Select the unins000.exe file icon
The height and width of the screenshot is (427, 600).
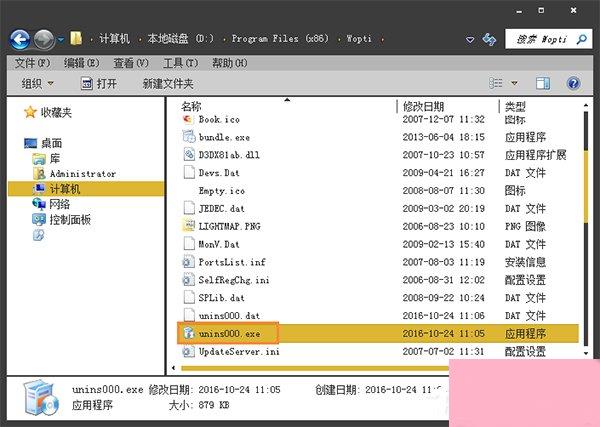click(189, 333)
